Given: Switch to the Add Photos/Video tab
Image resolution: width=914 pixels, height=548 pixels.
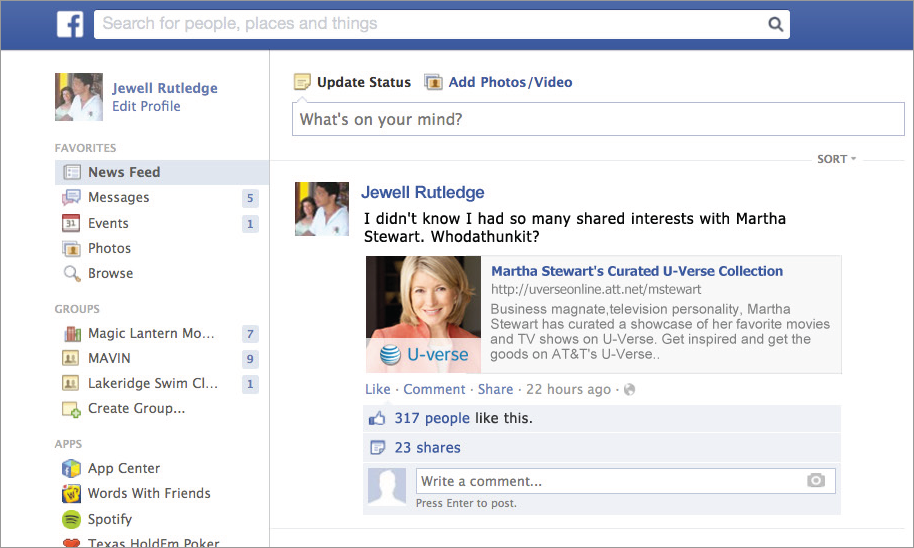Looking at the screenshot, I should click(510, 82).
